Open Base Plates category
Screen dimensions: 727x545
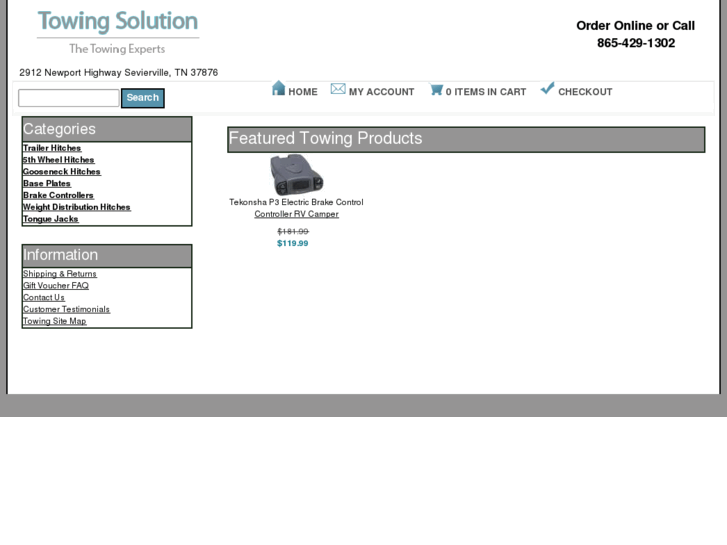point(47,183)
